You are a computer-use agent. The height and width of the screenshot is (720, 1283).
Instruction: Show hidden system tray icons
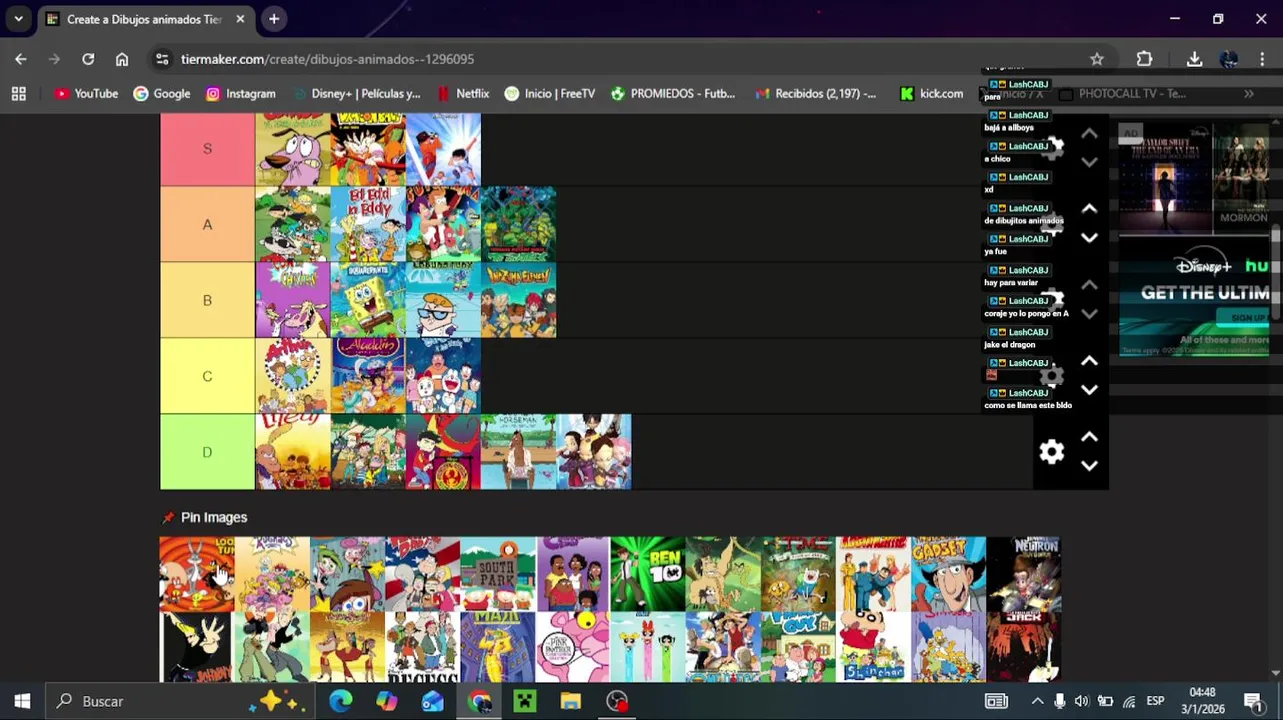pyautogui.click(x=1037, y=701)
